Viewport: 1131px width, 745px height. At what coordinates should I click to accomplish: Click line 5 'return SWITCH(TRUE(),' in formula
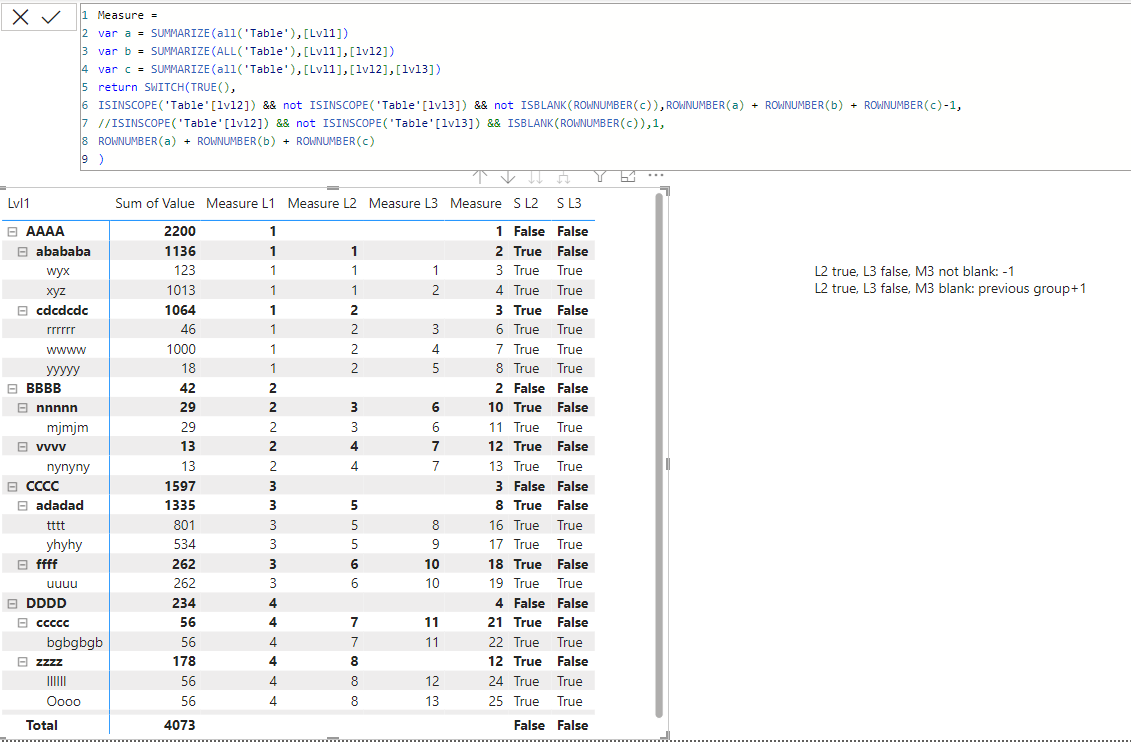pos(167,87)
